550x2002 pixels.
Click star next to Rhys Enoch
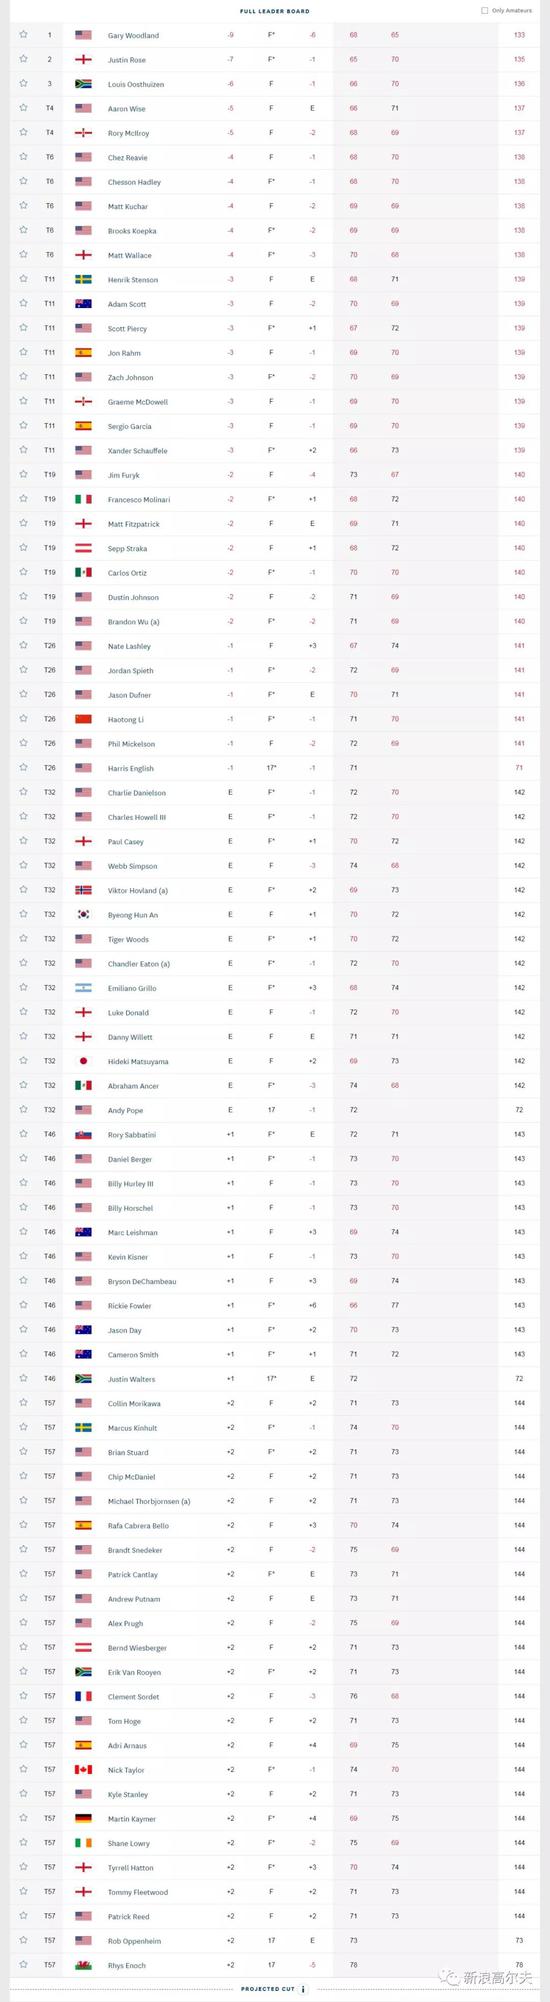23,1965
